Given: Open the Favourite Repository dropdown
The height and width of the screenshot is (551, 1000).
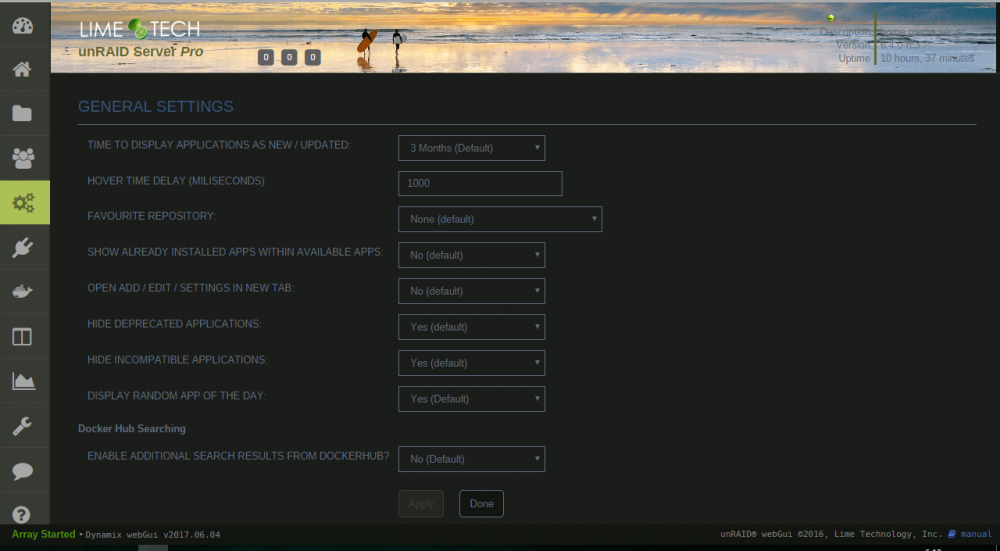Looking at the screenshot, I should [x=500, y=219].
